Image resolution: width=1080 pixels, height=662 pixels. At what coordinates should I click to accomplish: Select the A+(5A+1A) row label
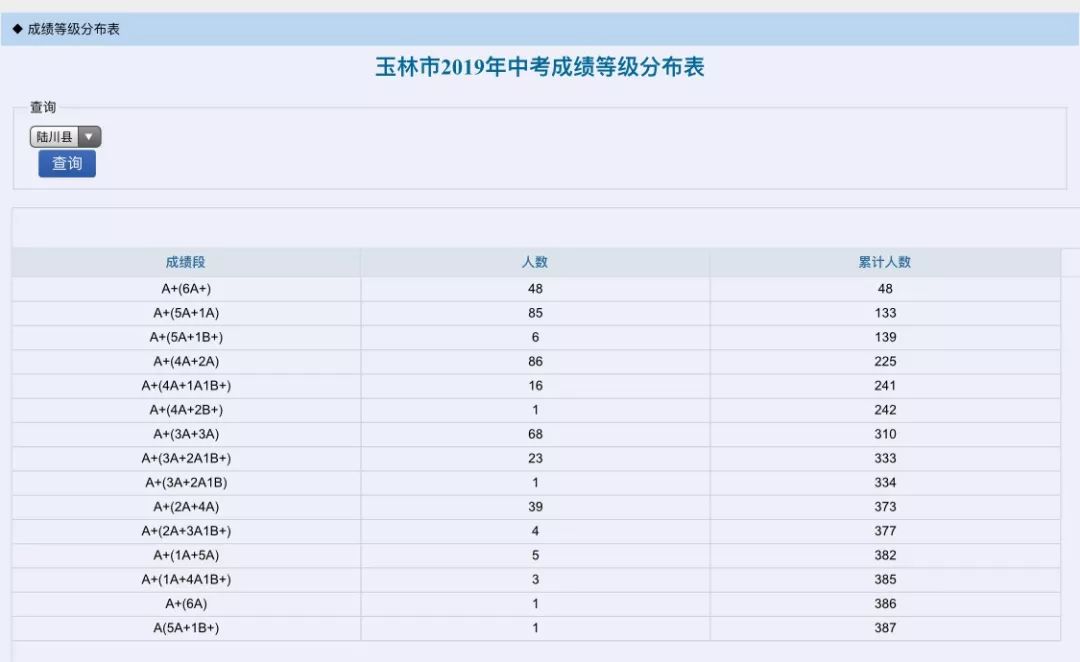186,313
